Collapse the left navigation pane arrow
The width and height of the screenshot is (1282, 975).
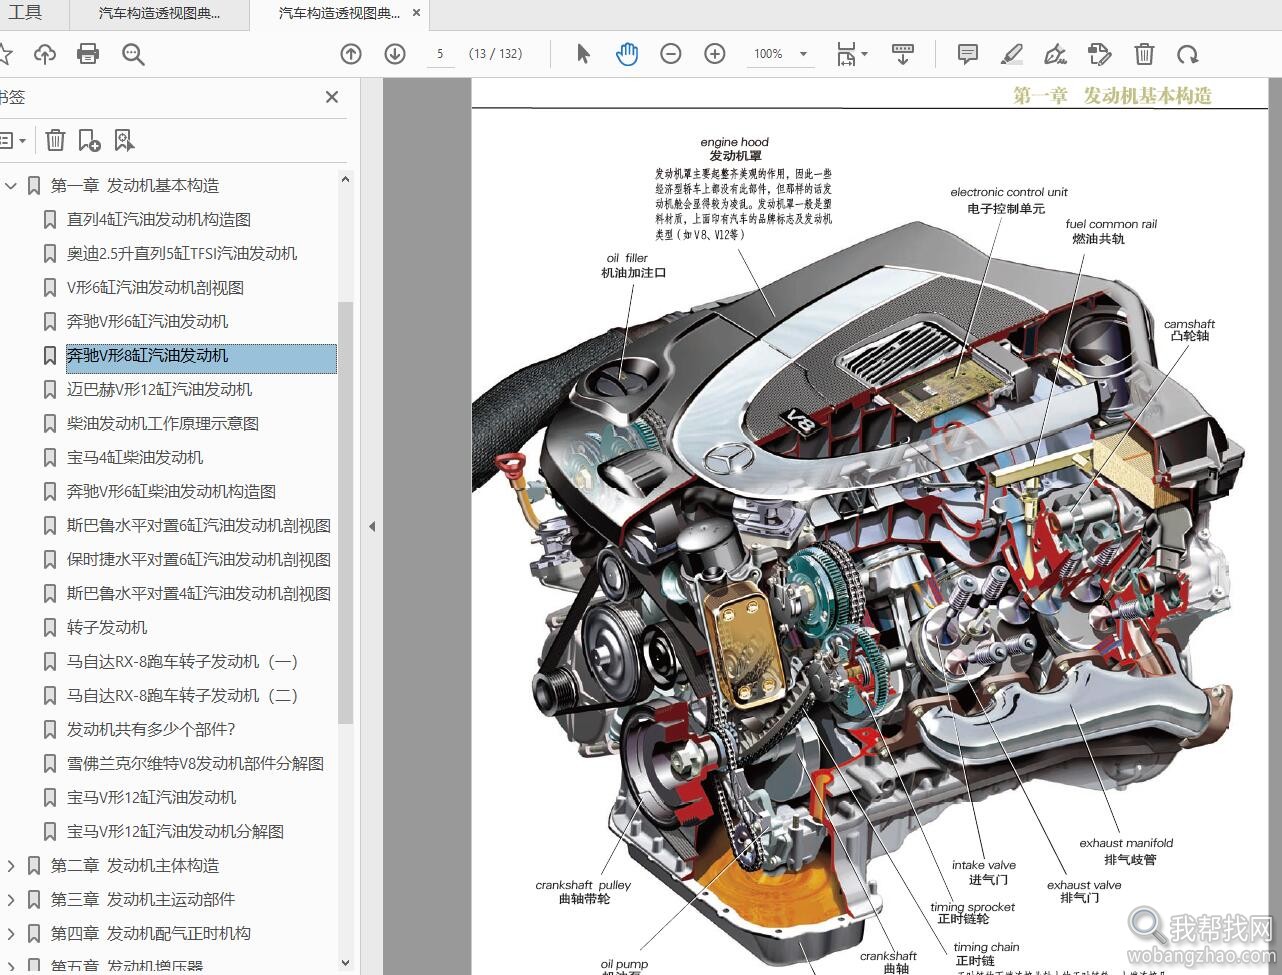point(372,526)
